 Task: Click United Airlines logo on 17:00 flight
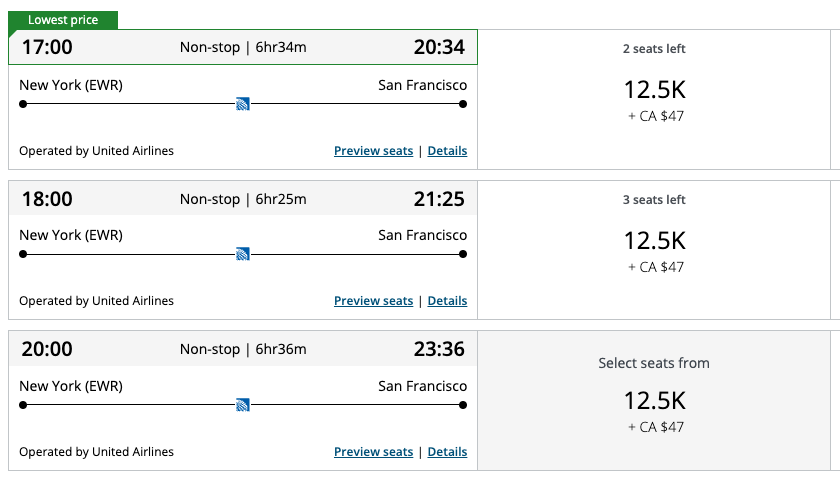coord(242,104)
